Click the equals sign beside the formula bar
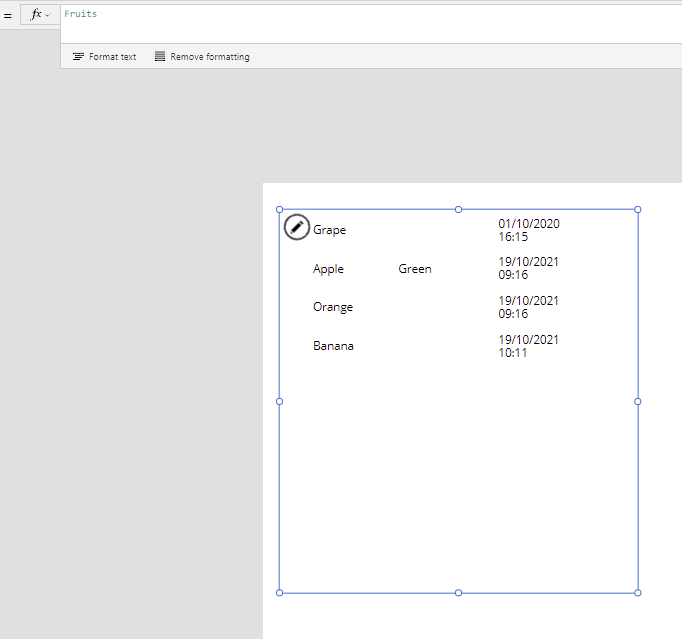This screenshot has width=682, height=639. [x=8, y=16]
